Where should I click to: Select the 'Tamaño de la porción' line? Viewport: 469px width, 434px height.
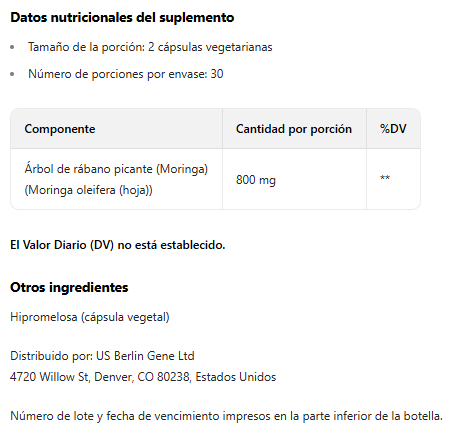[x=150, y=47]
